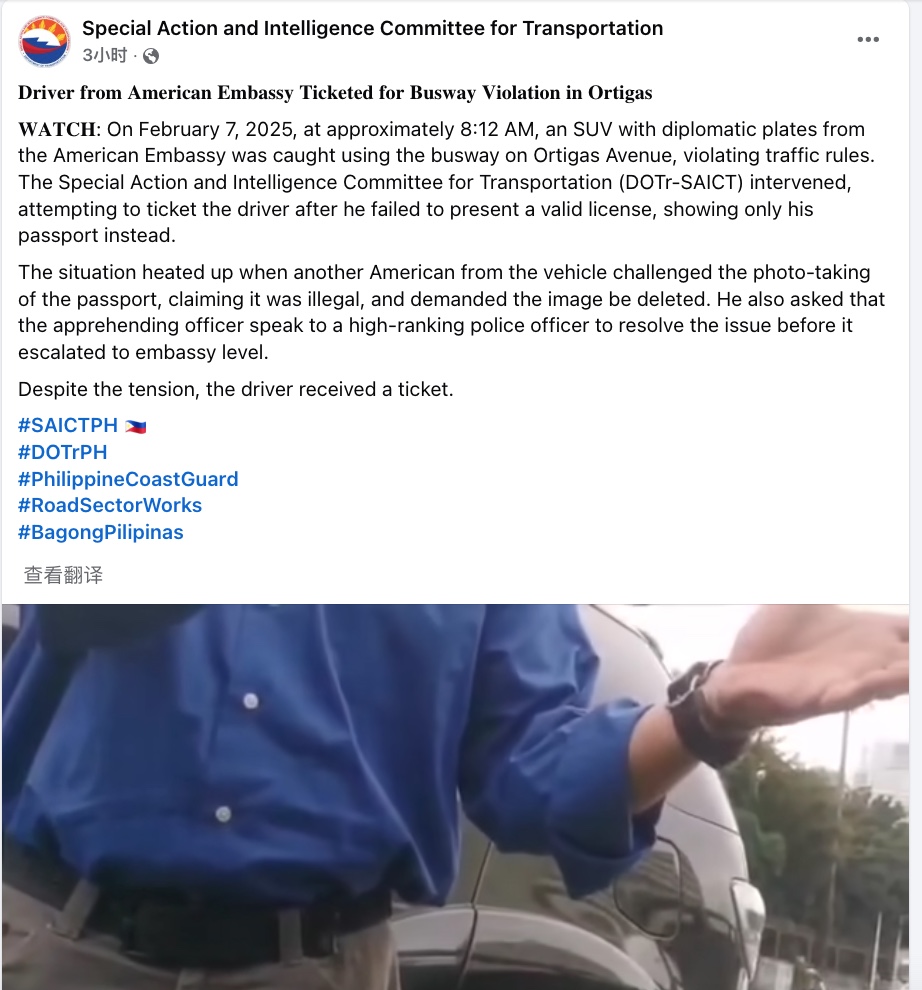This screenshot has width=922, height=990.
Task: Open the #SAICTPH hashtag
Action: (x=68, y=426)
